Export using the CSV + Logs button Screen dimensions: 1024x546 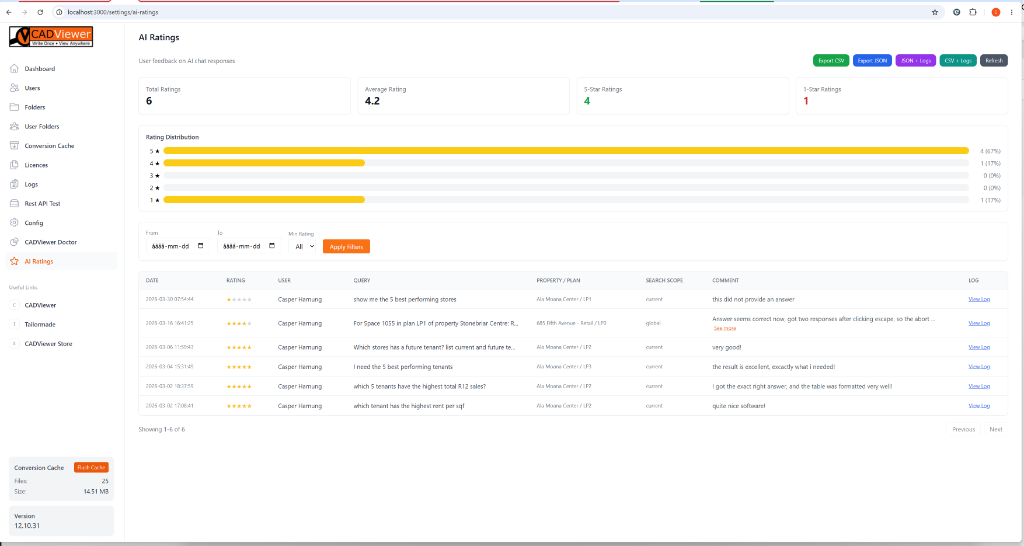(x=958, y=61)
